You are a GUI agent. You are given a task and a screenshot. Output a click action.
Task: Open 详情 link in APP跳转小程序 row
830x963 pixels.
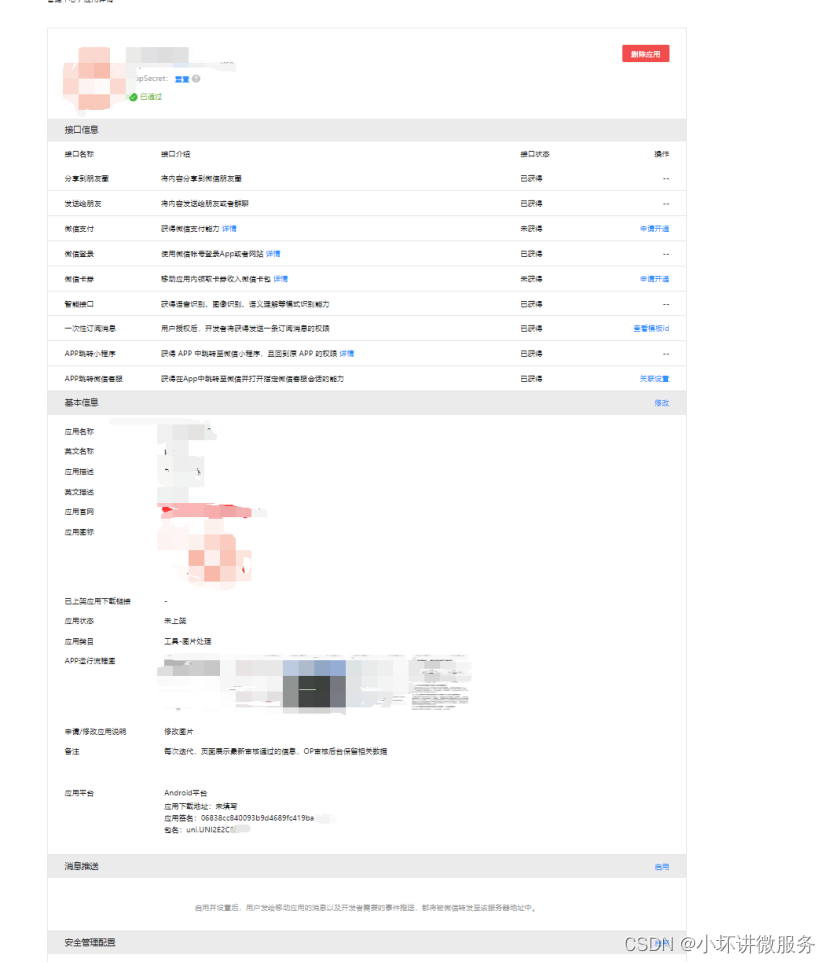346,354
